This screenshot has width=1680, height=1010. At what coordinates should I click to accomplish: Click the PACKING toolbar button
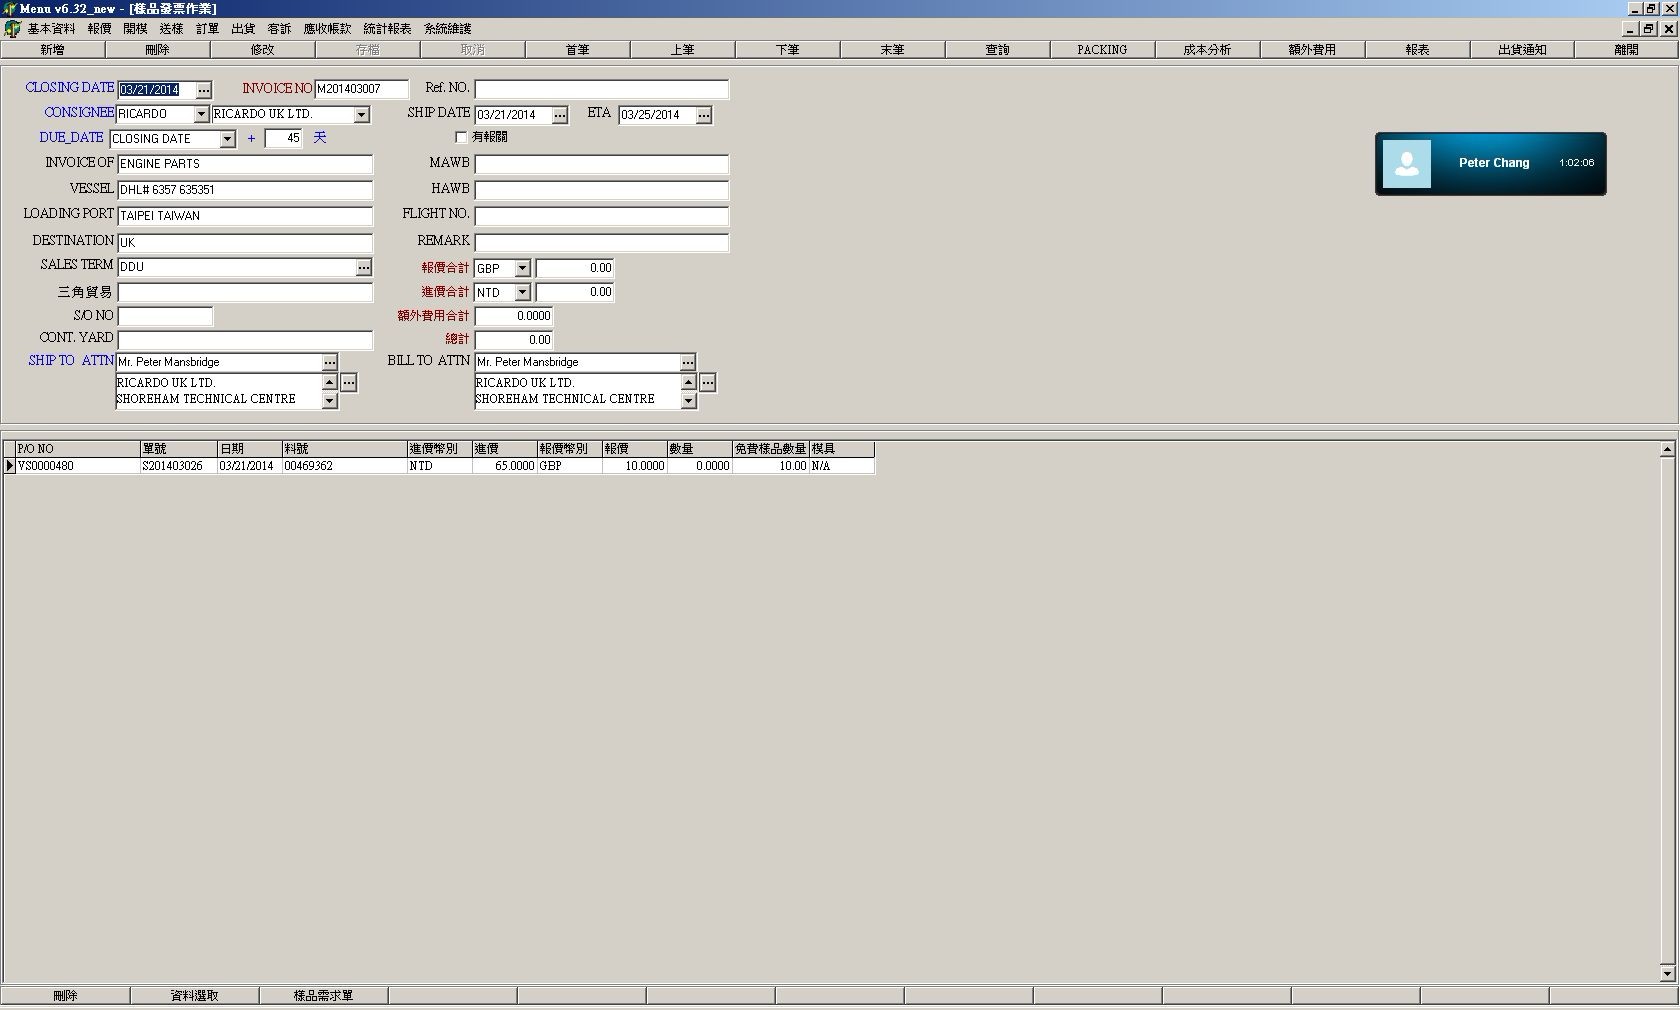[x=1102, y=50]
